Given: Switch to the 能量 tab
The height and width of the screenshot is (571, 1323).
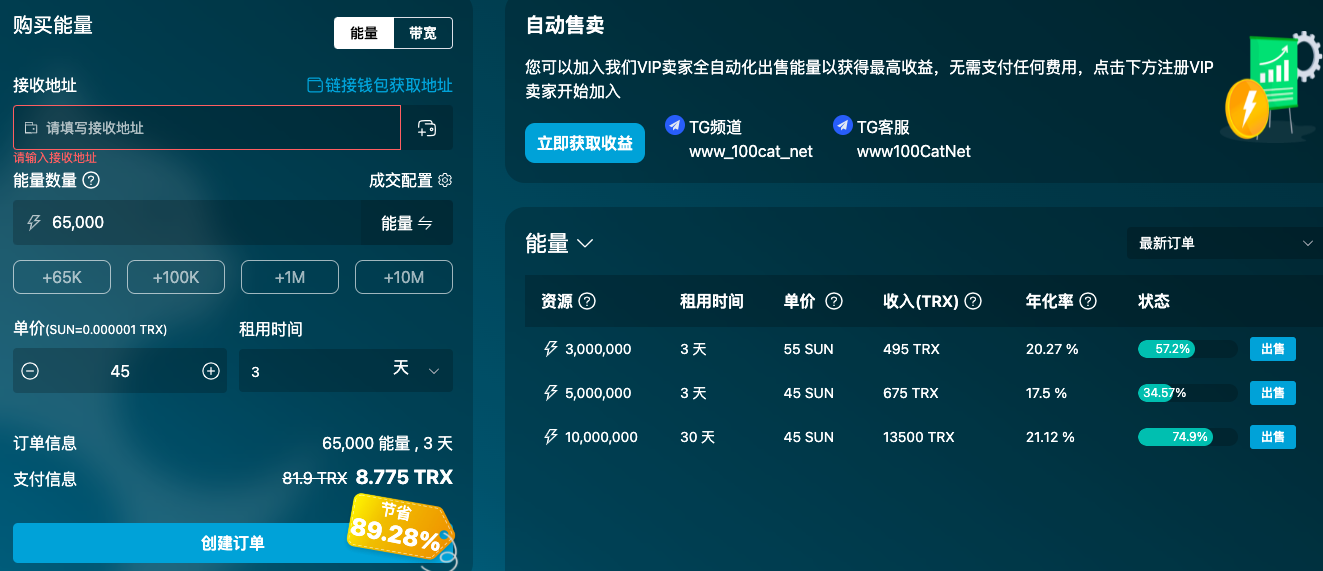Looking at the screenshot, I should (364, 33).
